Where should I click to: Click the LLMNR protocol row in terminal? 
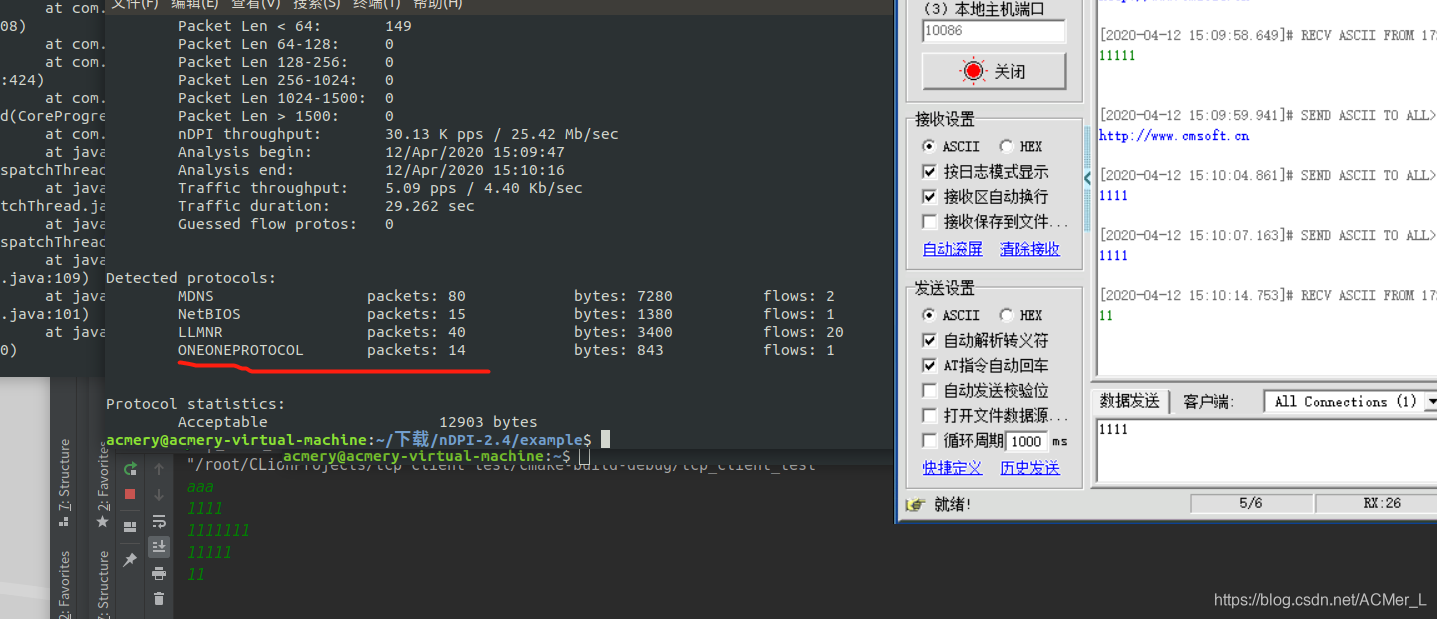click(510, 332)
